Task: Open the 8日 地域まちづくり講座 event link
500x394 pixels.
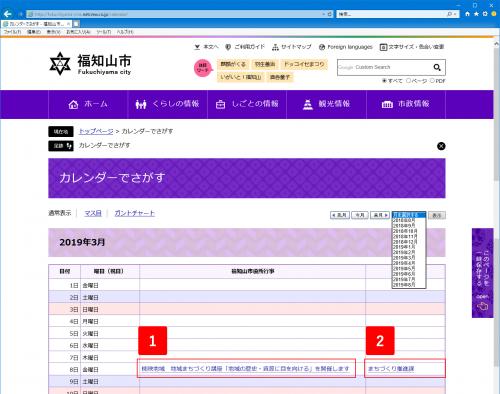Action: coord(245,369)
